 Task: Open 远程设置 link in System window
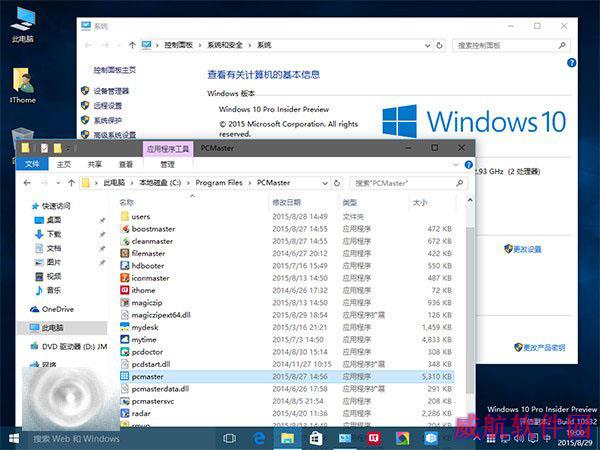click(x=108, y=106)
